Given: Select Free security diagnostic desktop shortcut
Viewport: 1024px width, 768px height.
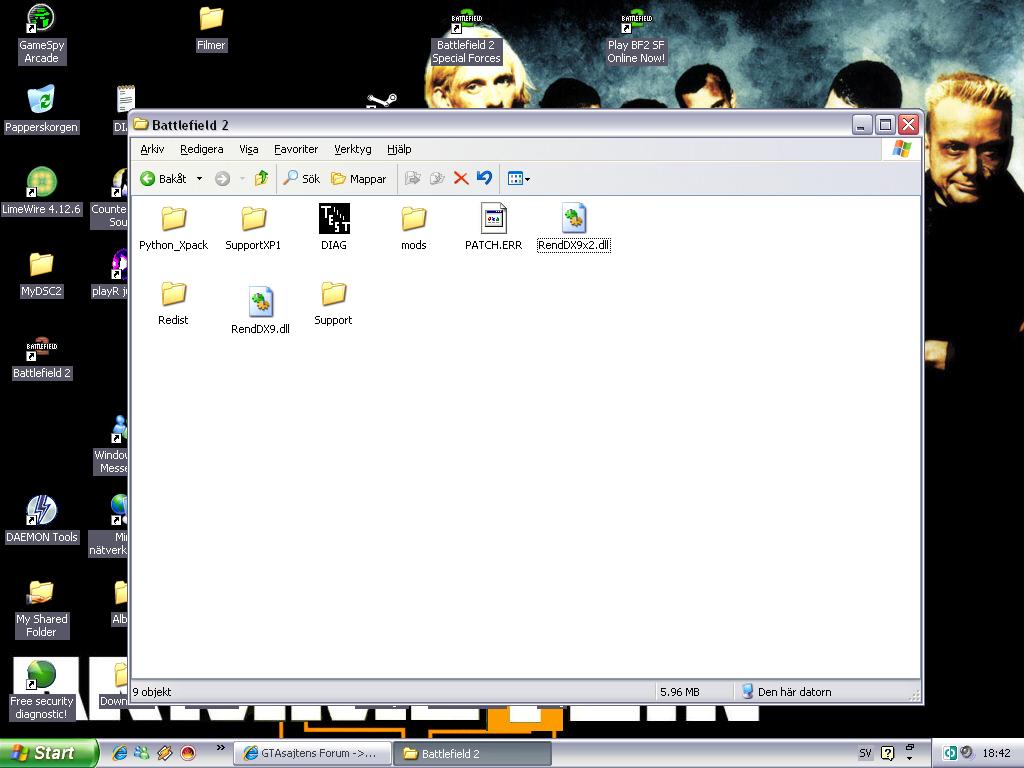Looking at the screenshot, I should [42, 690].
